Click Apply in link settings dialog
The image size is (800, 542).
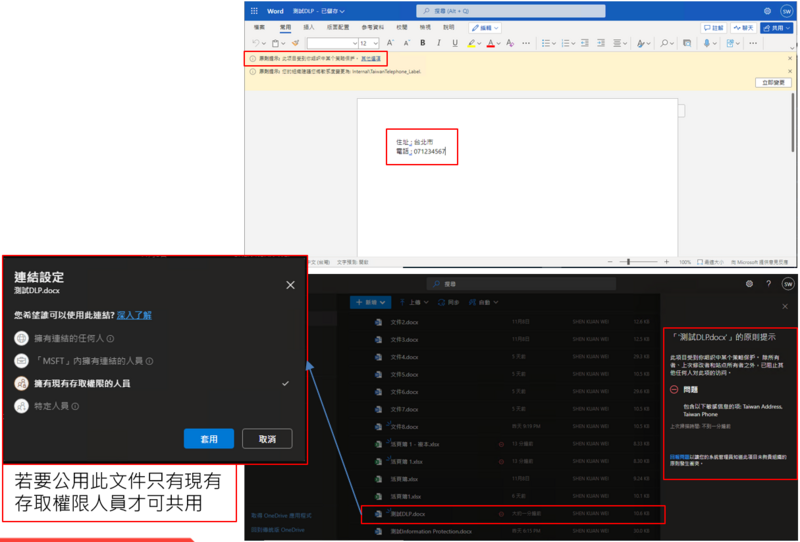click(x=209, y=438)
